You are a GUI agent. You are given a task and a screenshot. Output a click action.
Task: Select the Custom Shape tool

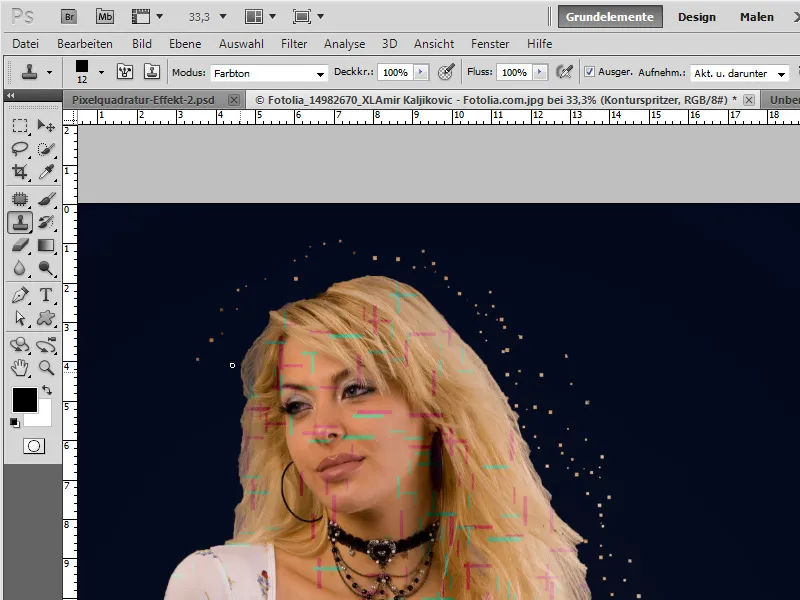coord(46,318)
